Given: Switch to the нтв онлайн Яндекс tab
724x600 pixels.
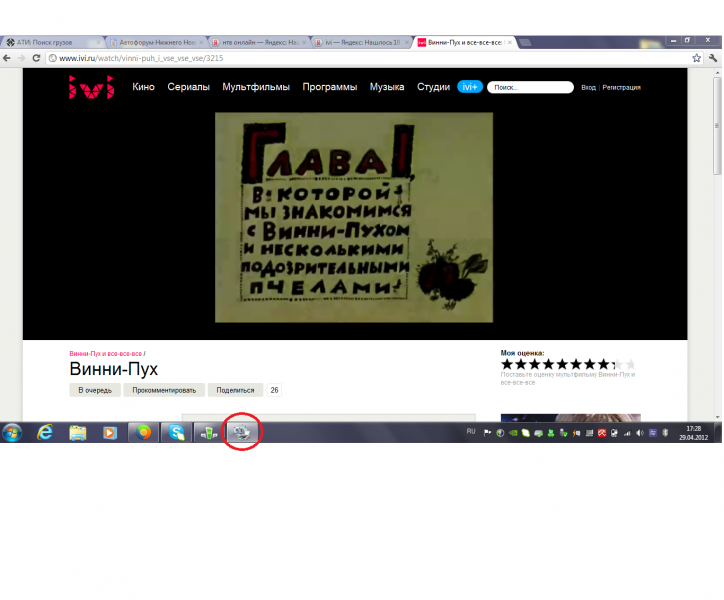Looking at the screenshot, I should coord(259,42).
